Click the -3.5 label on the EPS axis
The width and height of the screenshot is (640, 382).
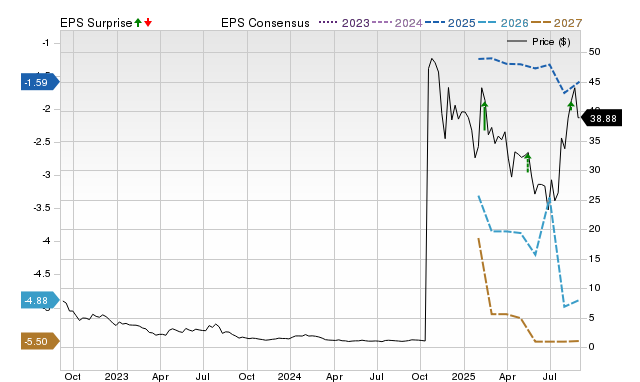tap(42, 208)
